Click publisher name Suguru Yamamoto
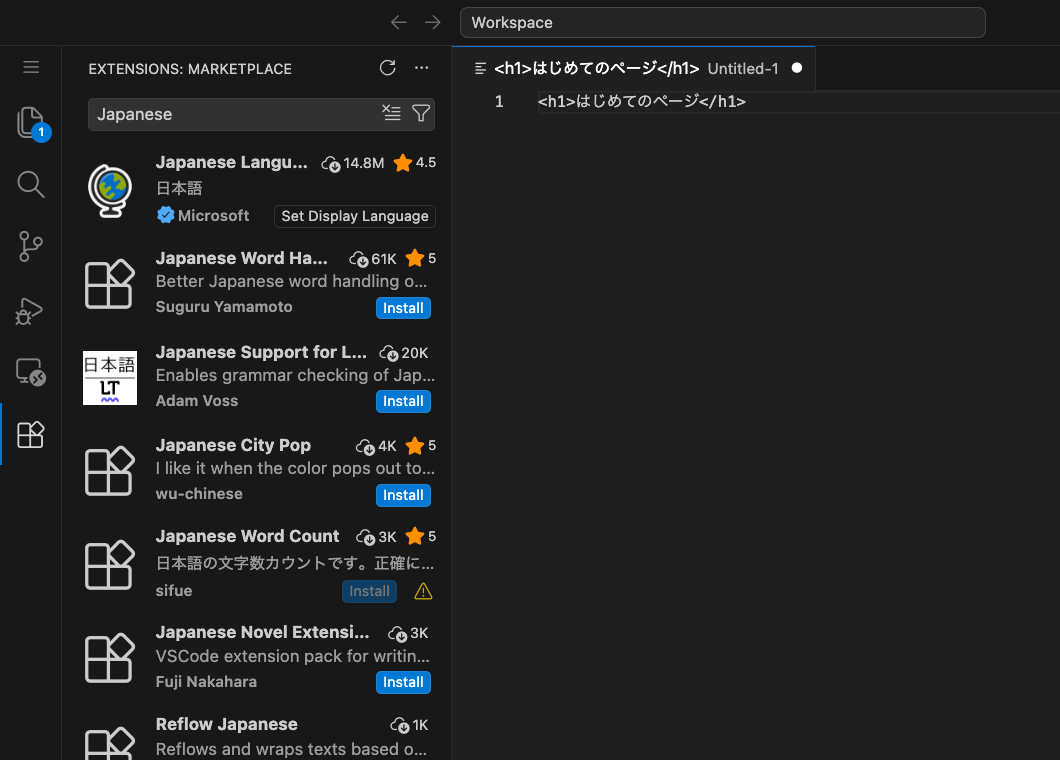Image resolution: width=1060 pixels, height=760 pixels. point(224,307)
